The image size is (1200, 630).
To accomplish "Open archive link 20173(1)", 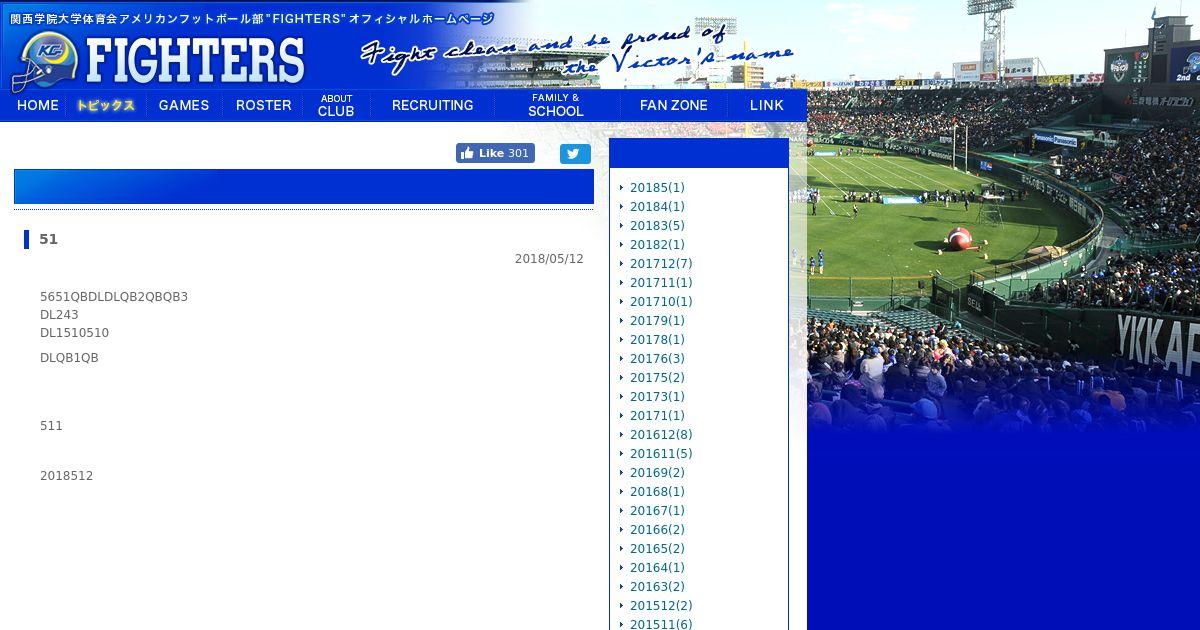I will point(657,397).
